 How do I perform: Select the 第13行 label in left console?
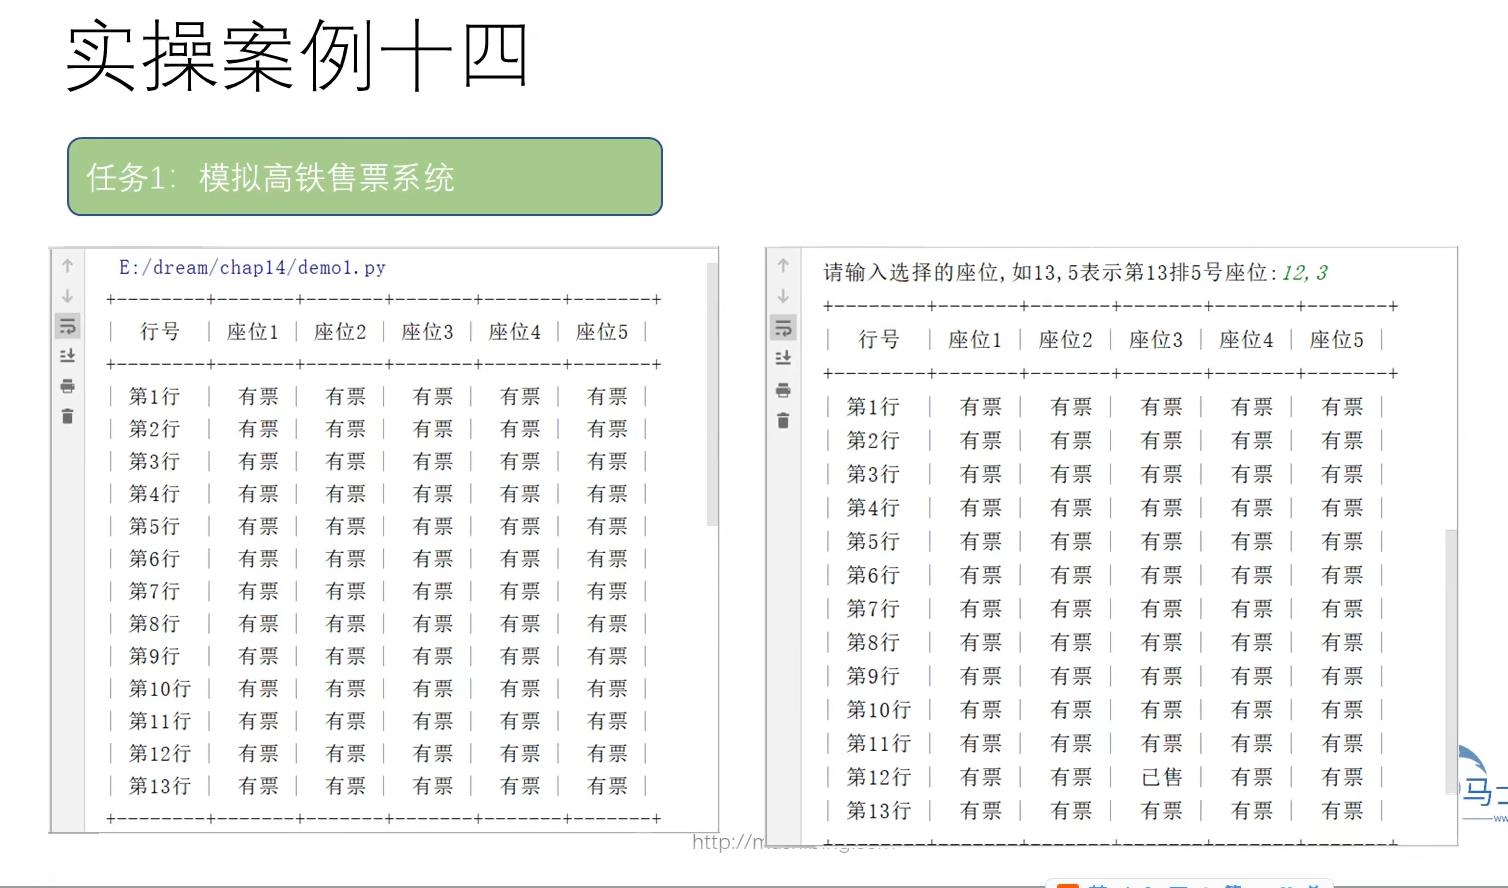click(159, 786)
